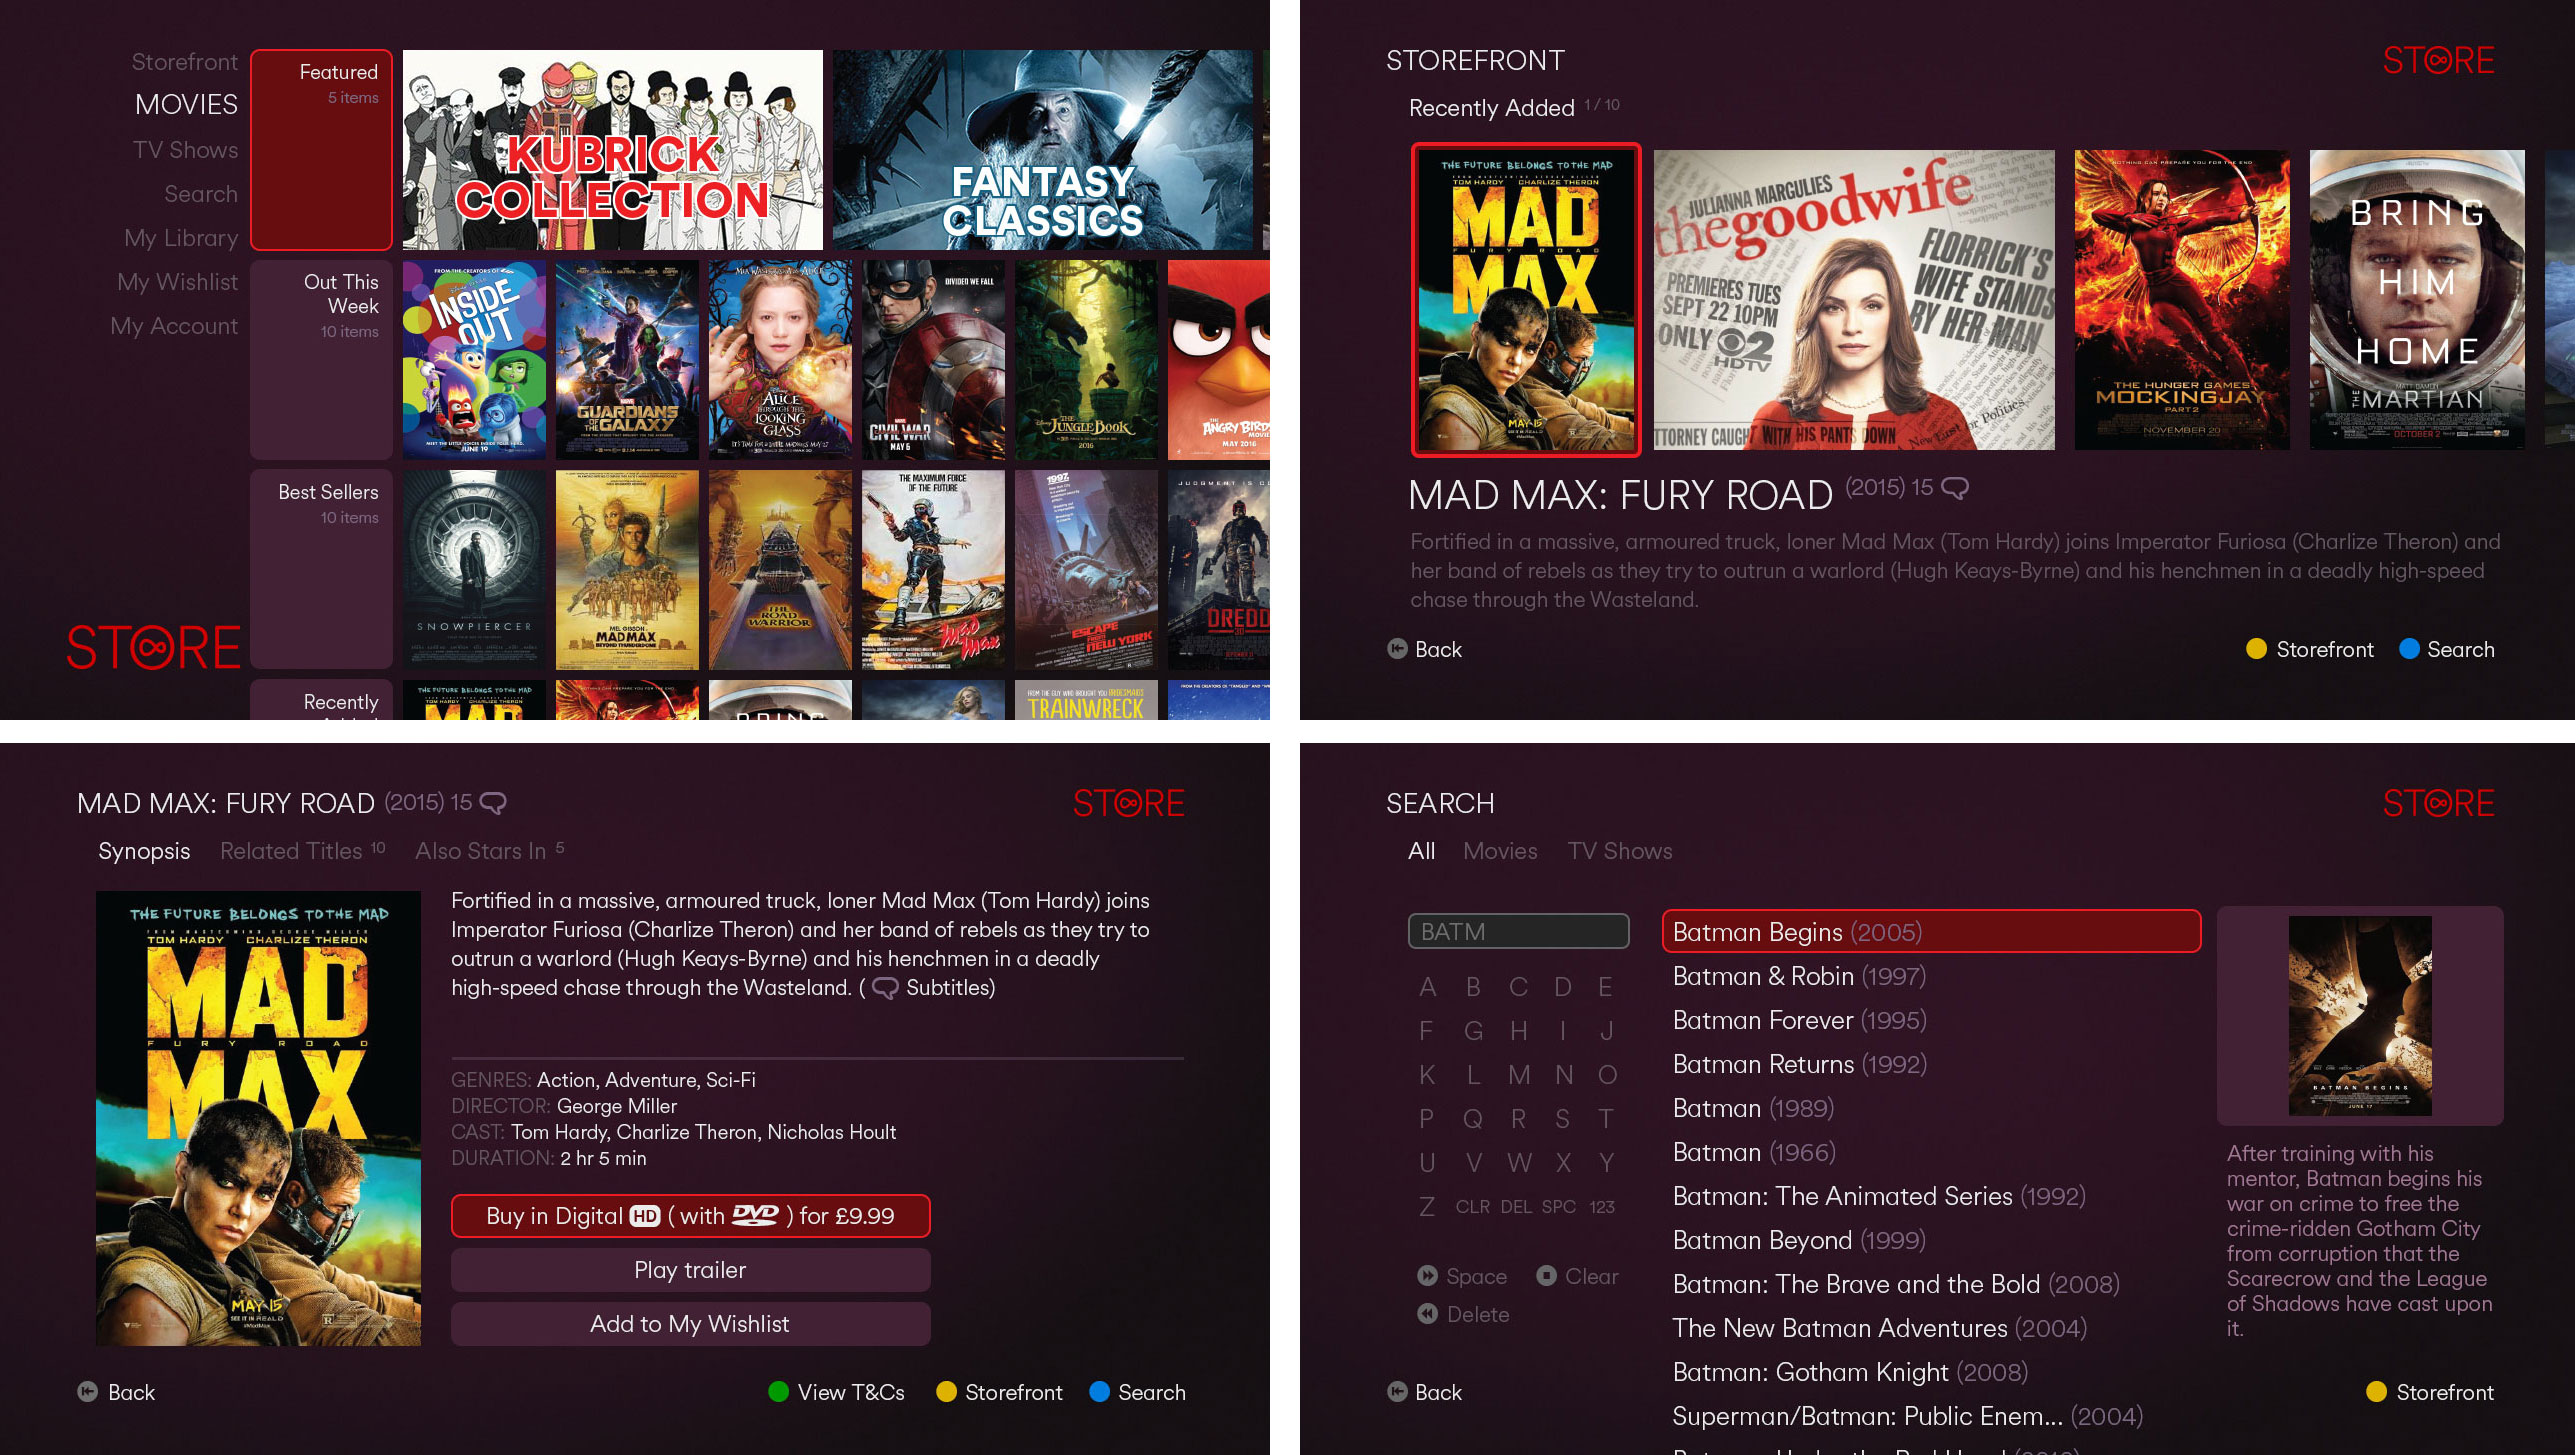The height and width of the screenshot is (1455, 2575).
Task: Open My Account menu item
Action: pos(174,326)
